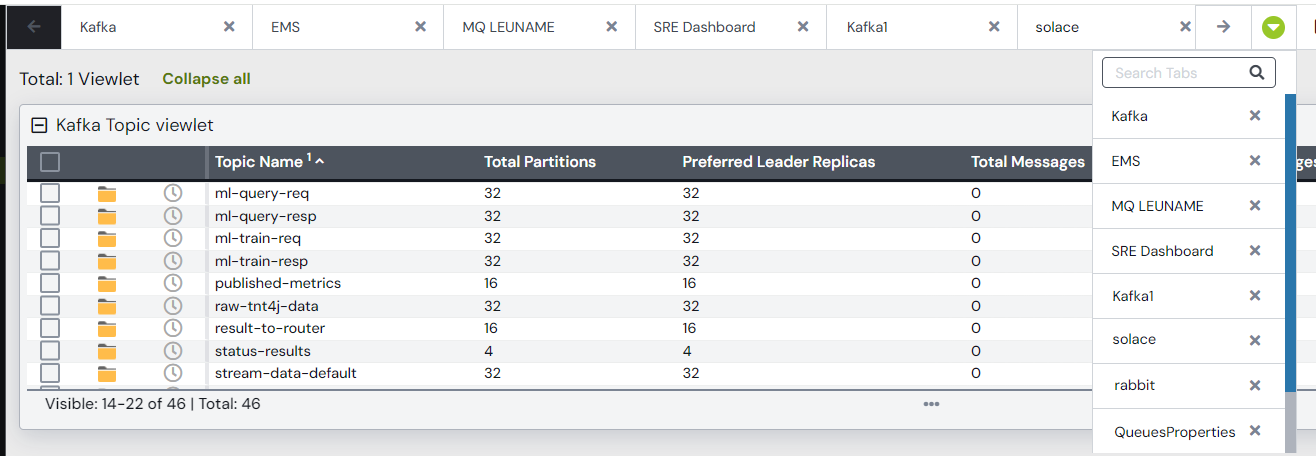Move tabs forward with right arrow button

(1223, 27)
